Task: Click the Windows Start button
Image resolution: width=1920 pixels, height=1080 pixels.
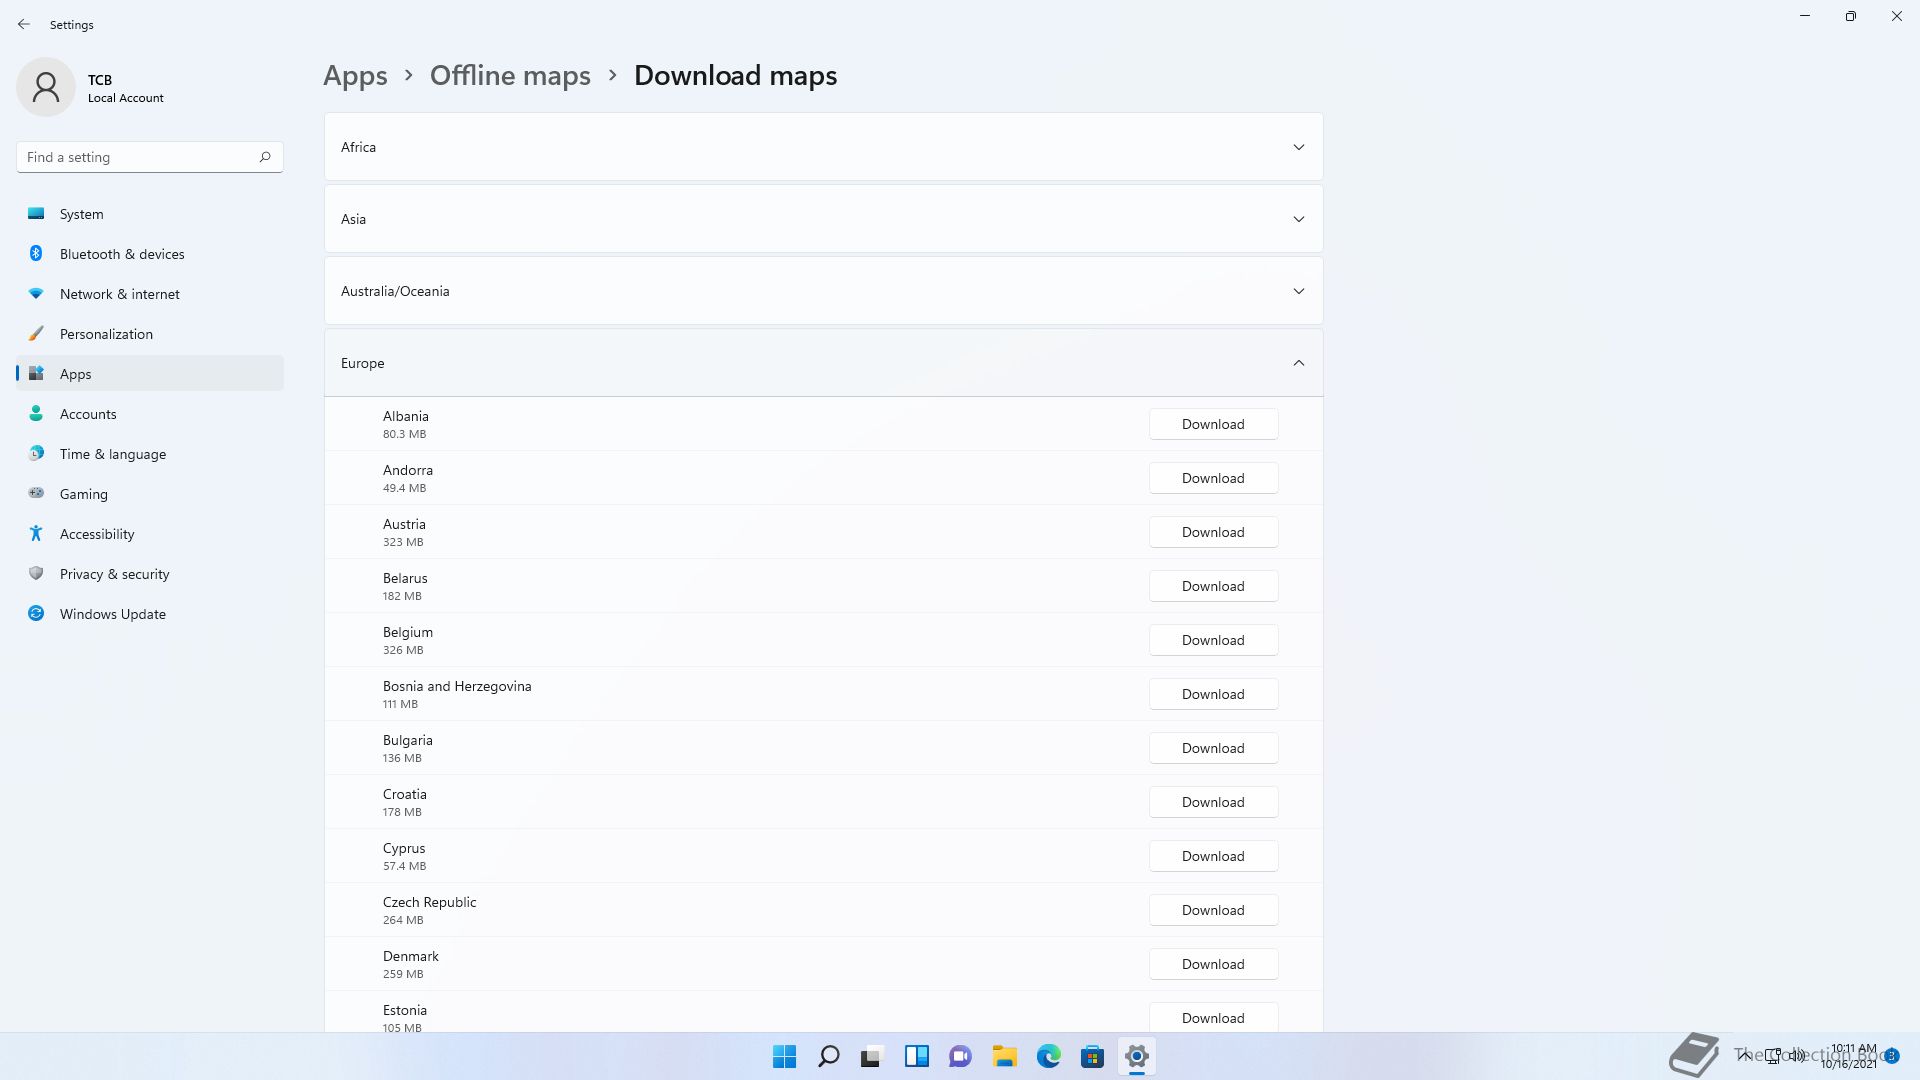Action: coord(784,1056)
